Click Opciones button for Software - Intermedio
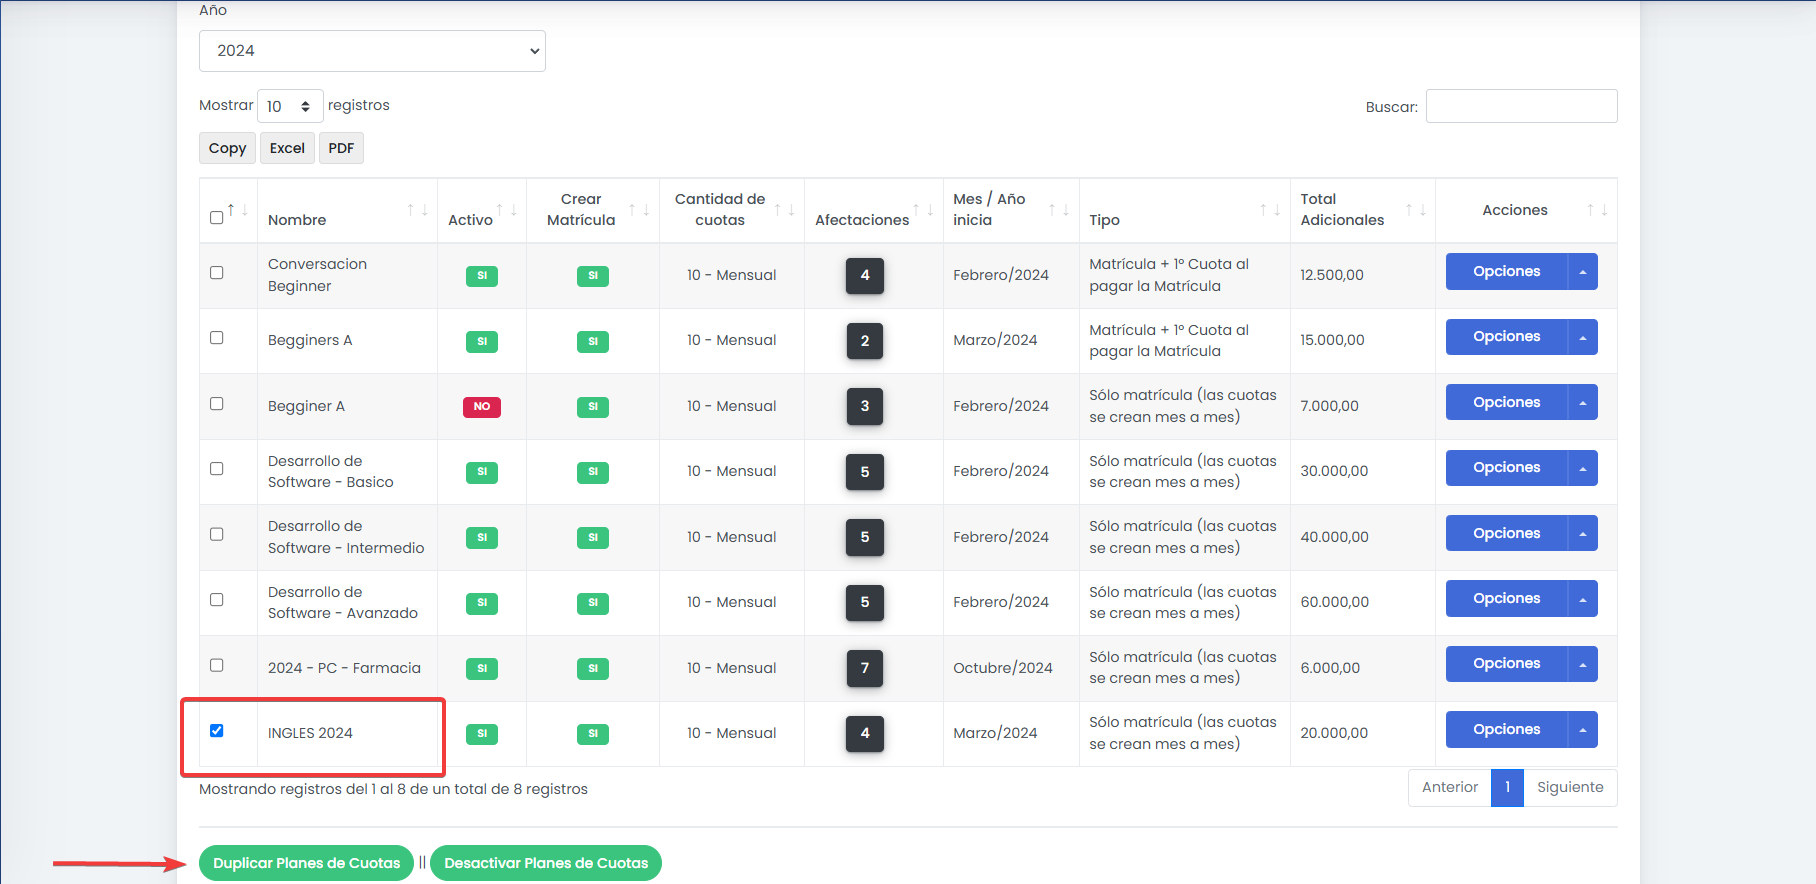The height and width of the screenshot is (884, 1816). point(1506,533)
